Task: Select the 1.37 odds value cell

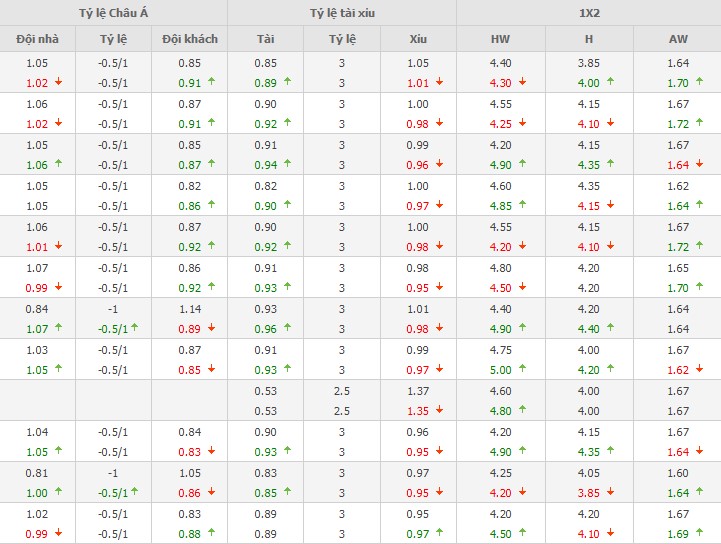Action: click(417, 391)
